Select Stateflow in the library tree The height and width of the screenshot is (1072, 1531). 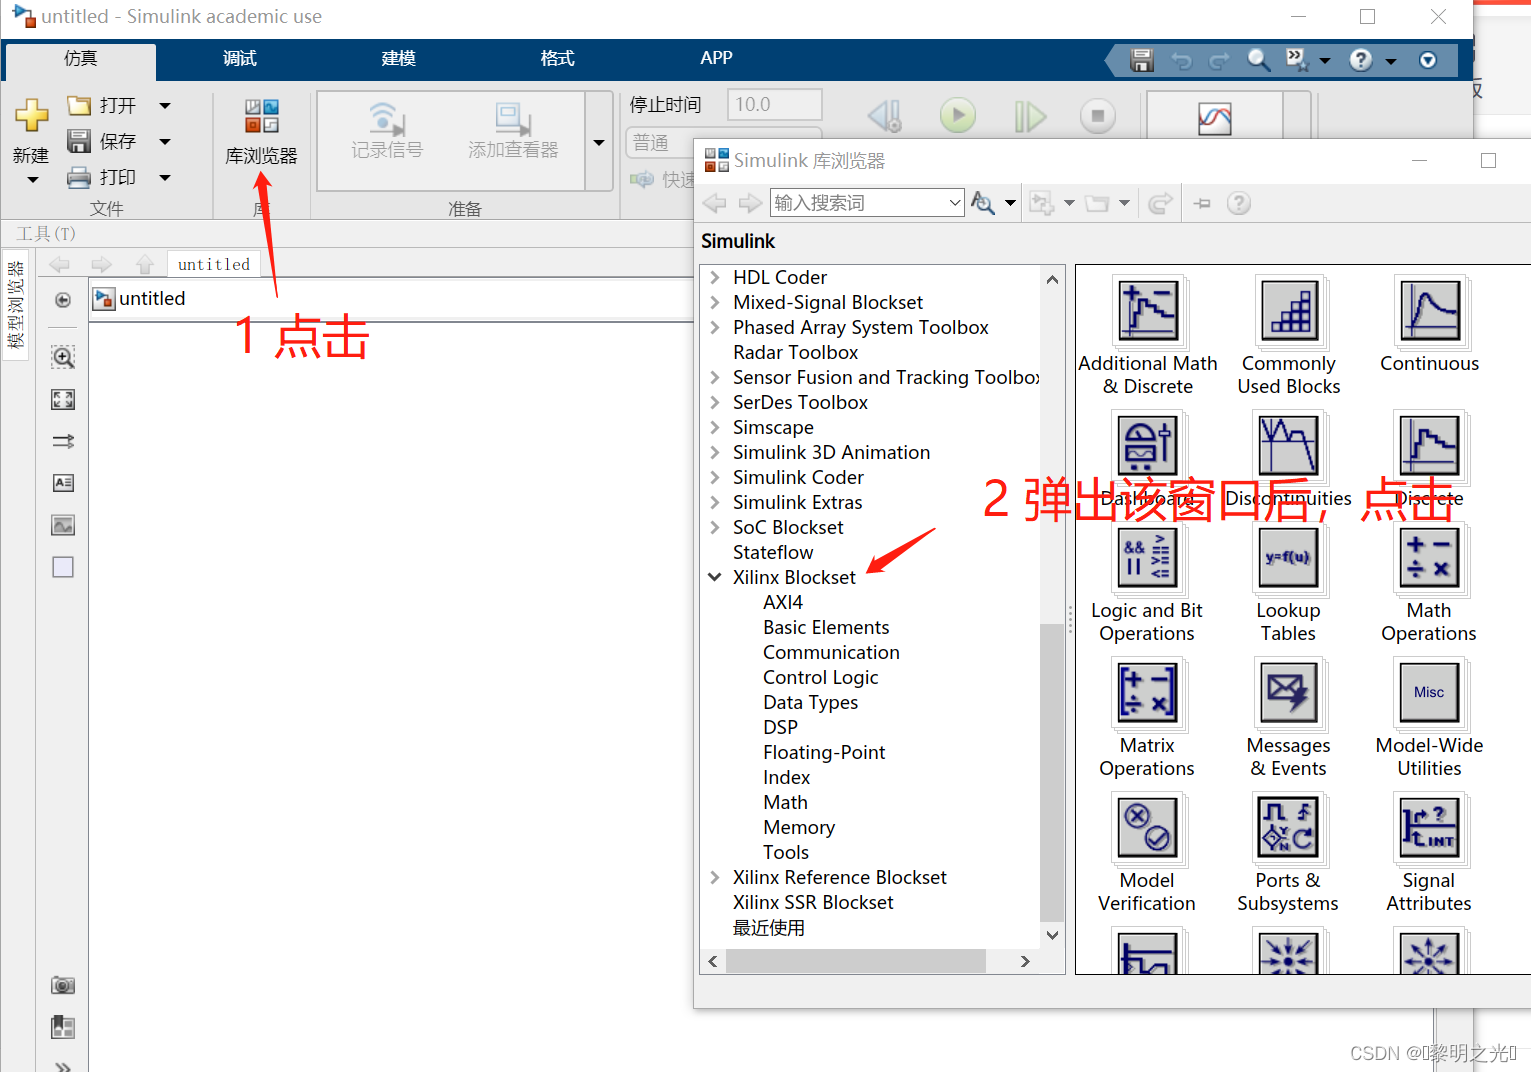pyautogui.click(x=773, y=552)
